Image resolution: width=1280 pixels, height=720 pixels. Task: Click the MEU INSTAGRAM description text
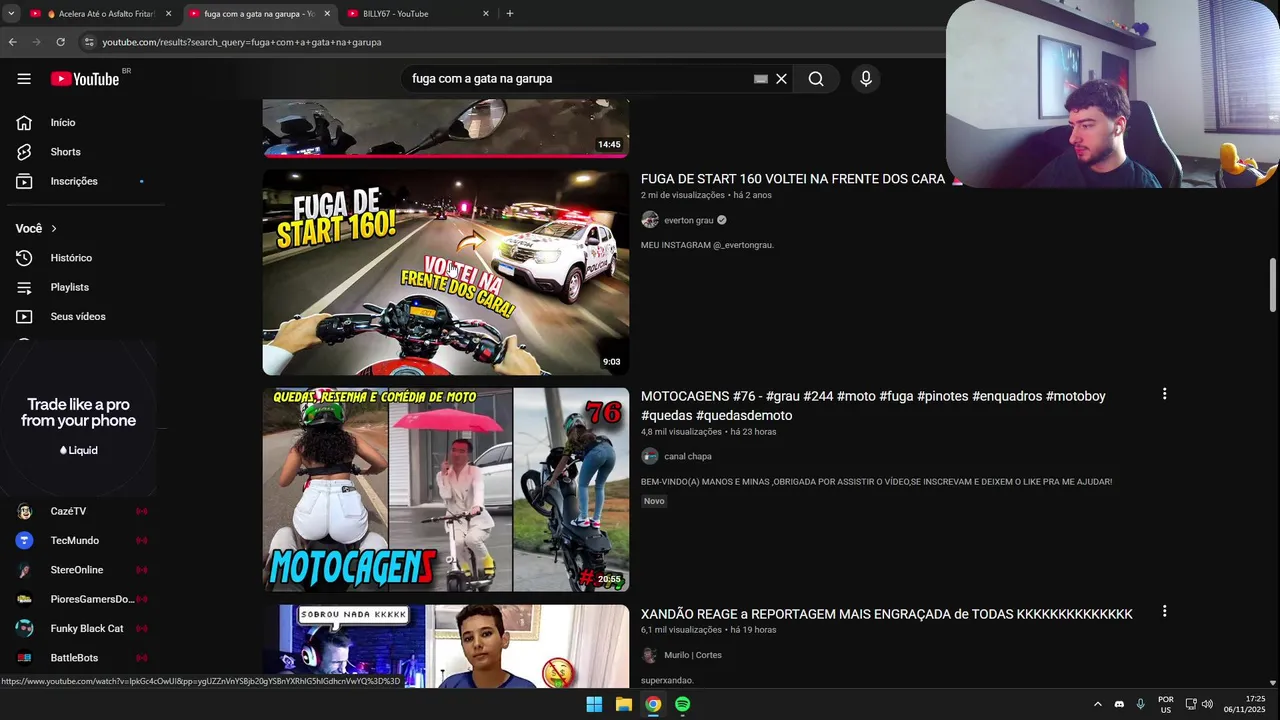click(x=707, y=245)
